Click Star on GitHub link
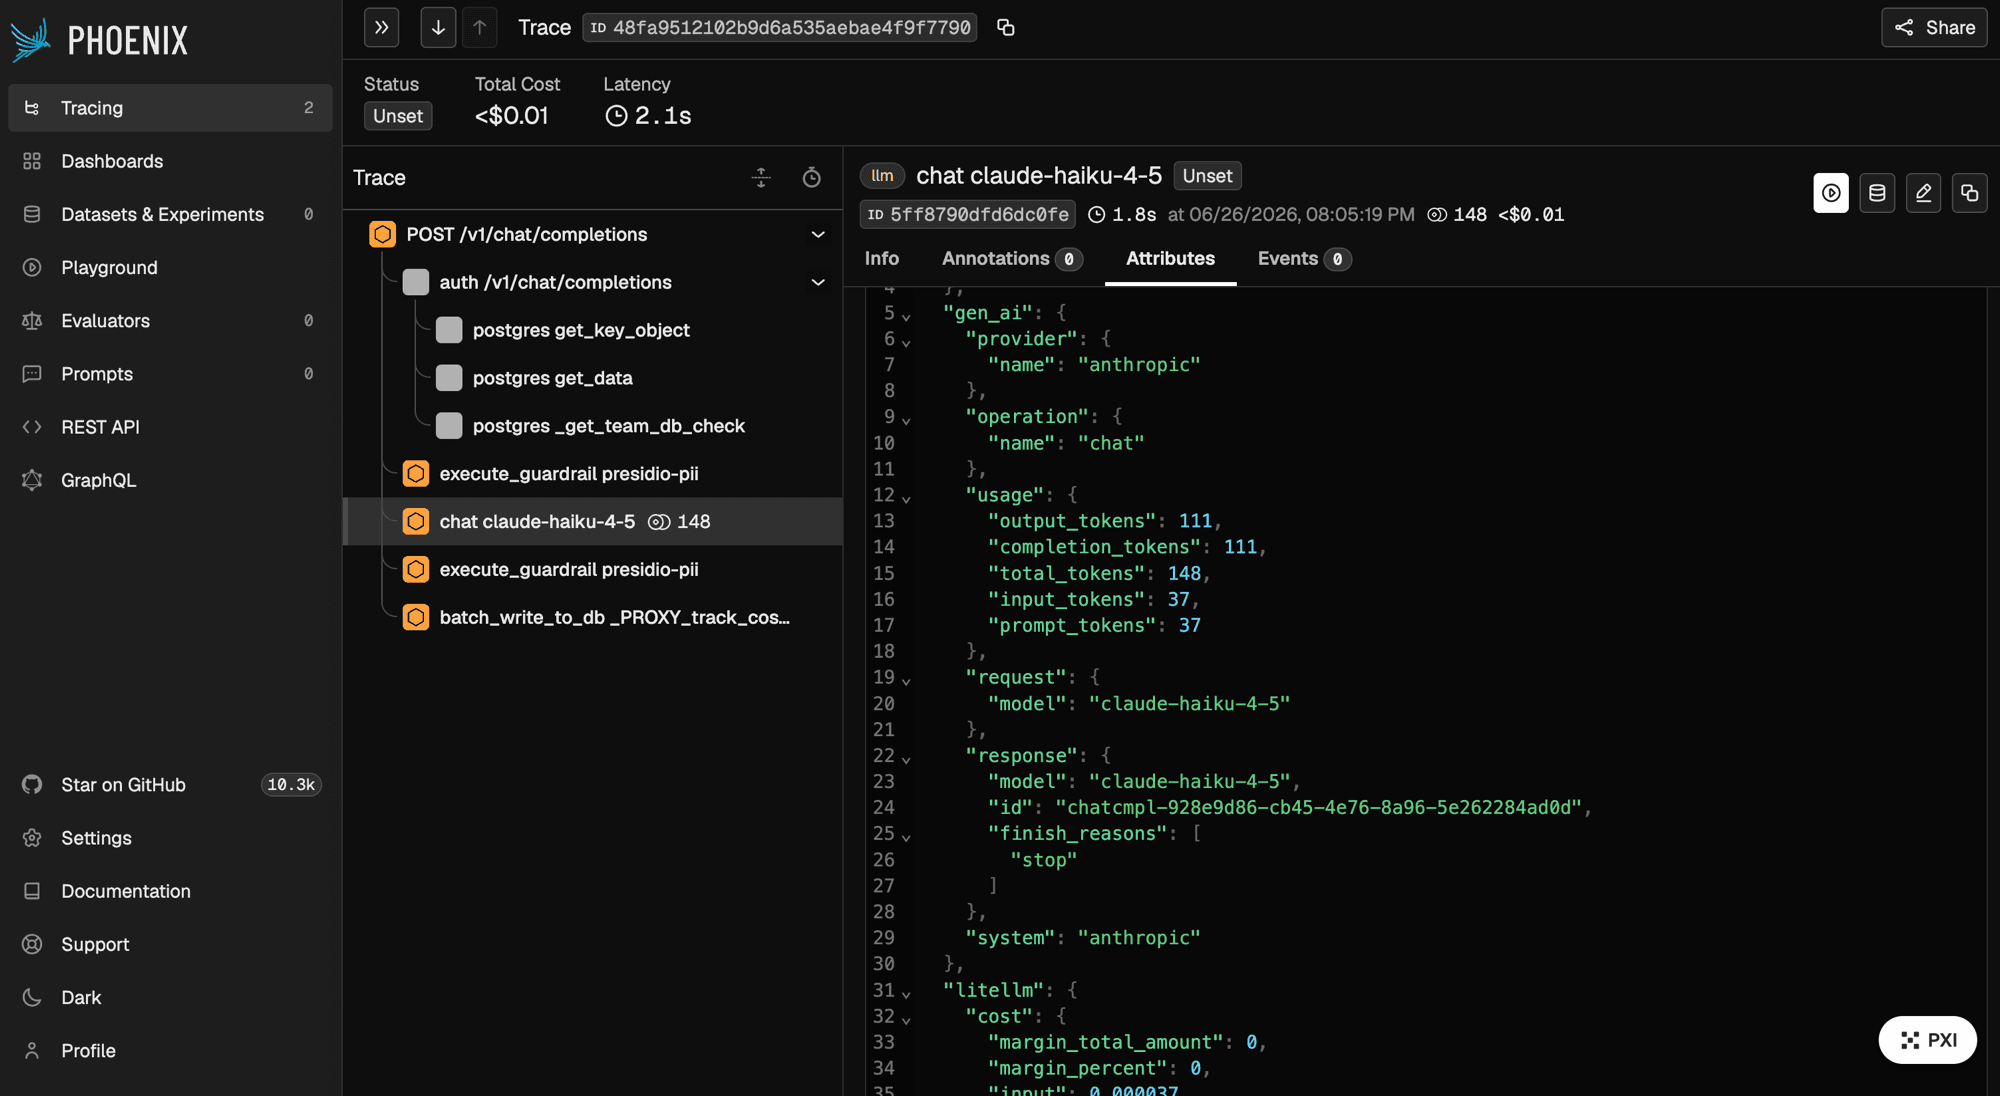2000x1096 pixels. click(170, 784)
